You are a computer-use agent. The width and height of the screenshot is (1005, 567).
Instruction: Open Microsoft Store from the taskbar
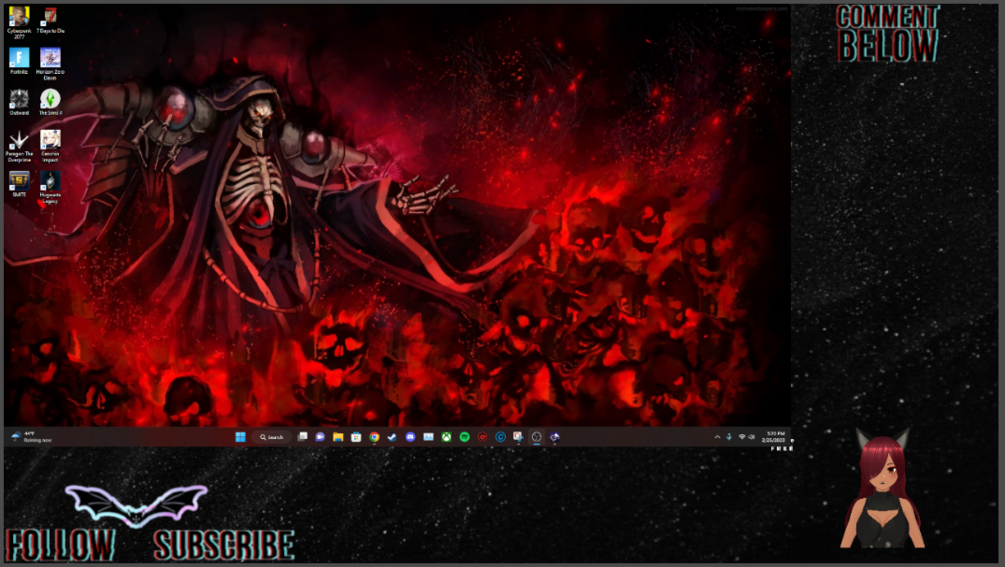(356, 437)
